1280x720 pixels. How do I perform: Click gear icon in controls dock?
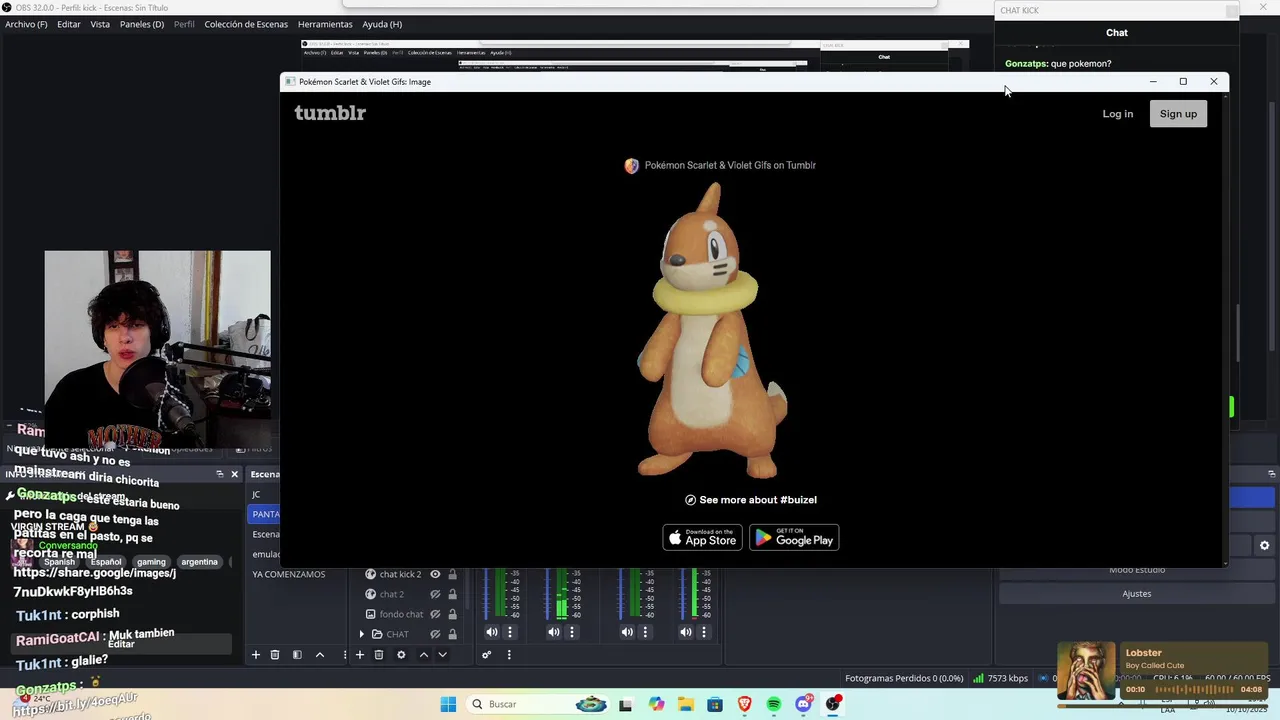[x=1264, y=546]
